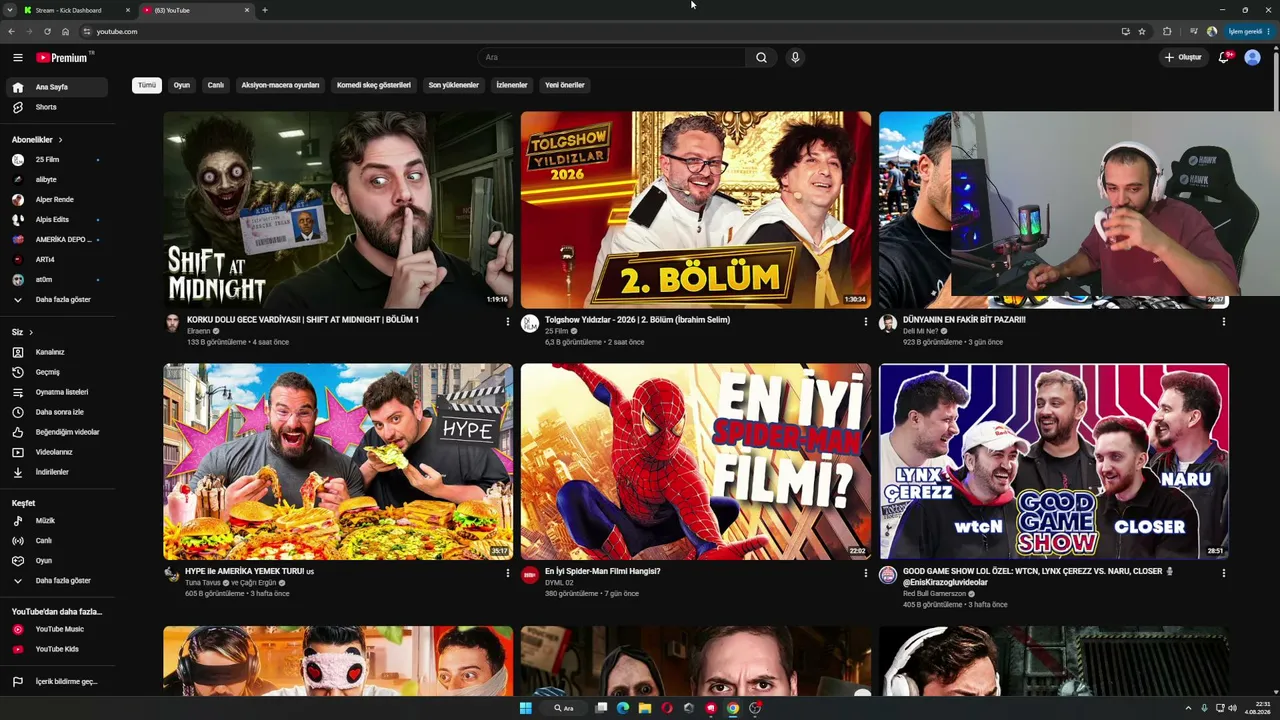Viewport: 1280px width, 720px height.
Task: Open Shorts from the sidebar
Action: point(59,107)
